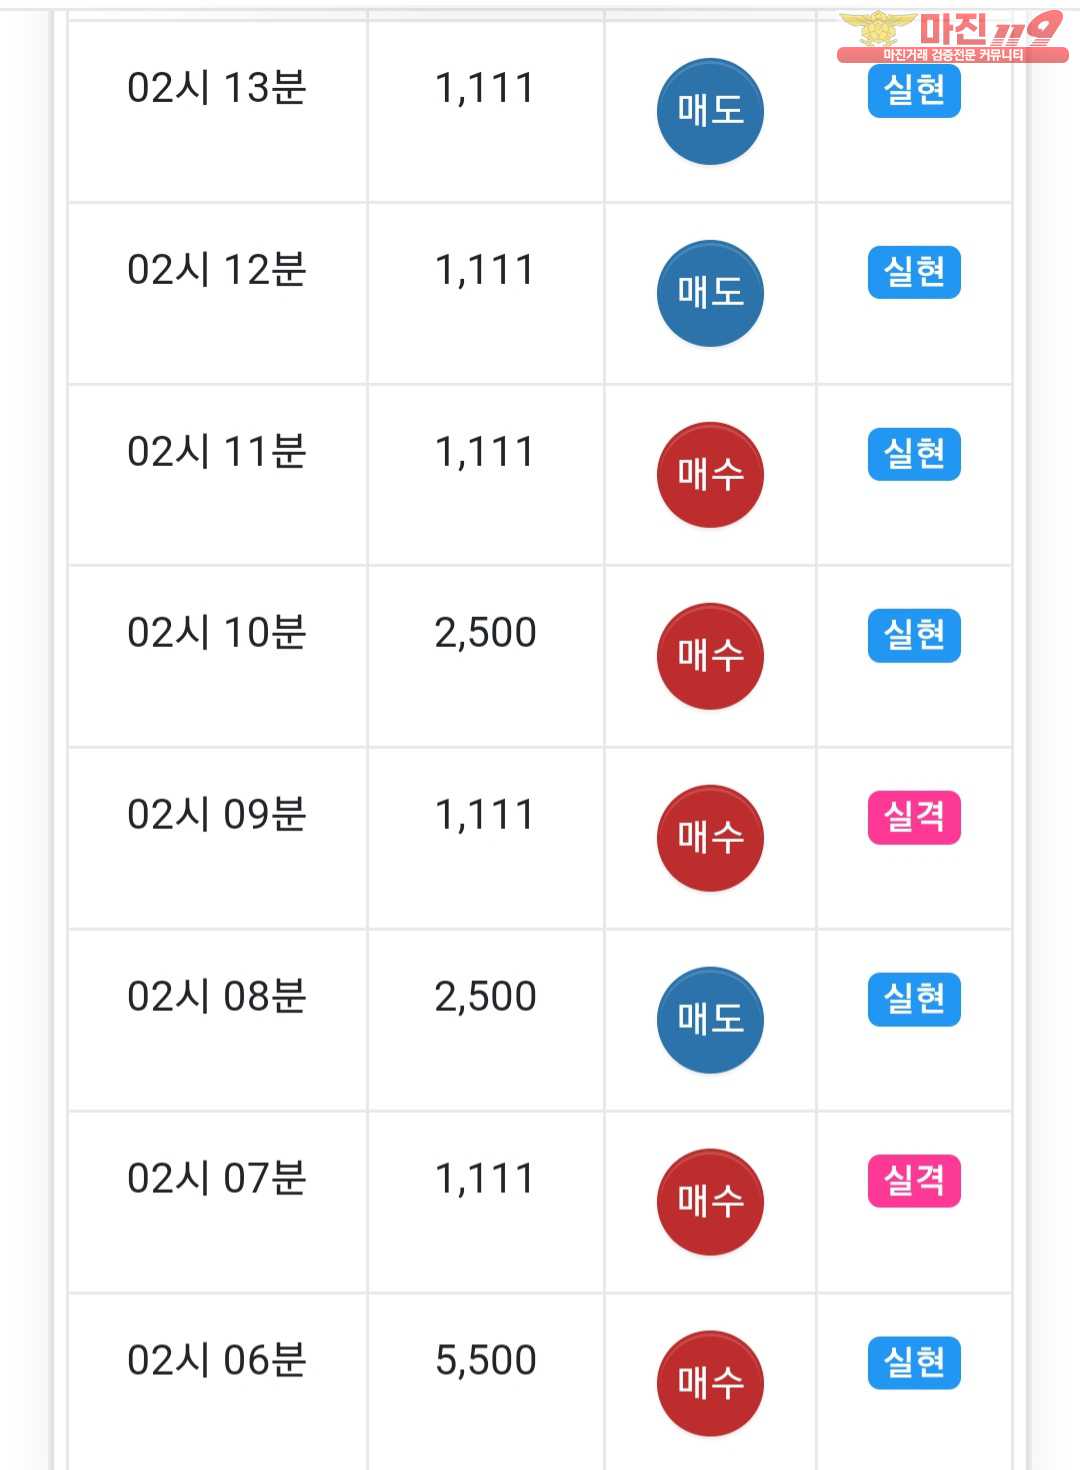This screenshot has height=1470, width=1080.
Task: Click the red 매수 circle for 02시 09분
Action: (710, 838)
